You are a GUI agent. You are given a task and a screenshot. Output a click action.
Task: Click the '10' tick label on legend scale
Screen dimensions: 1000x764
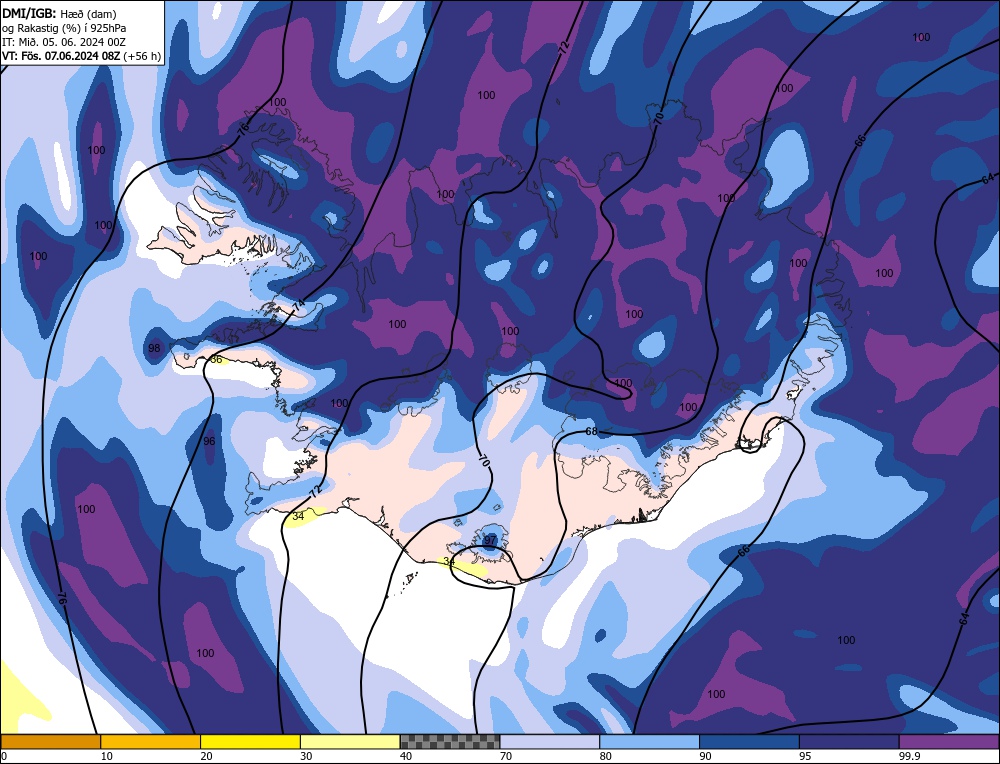(x=106, y=756)
